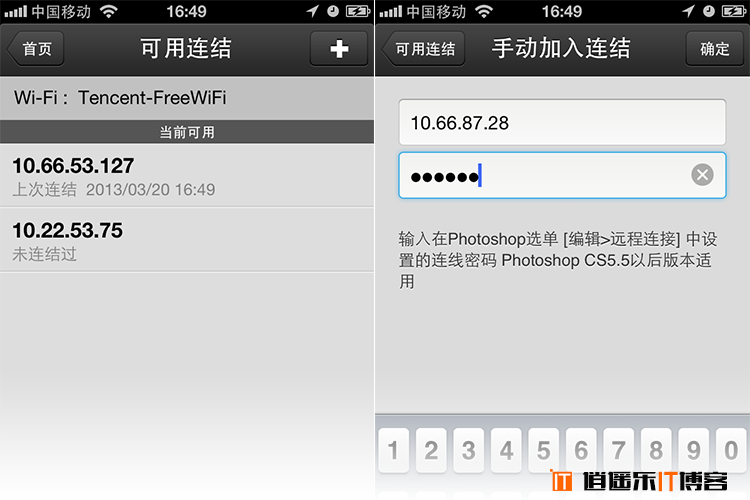Tap keyboard key 6
The image size is (750, 500).
(x=581, y=450)
